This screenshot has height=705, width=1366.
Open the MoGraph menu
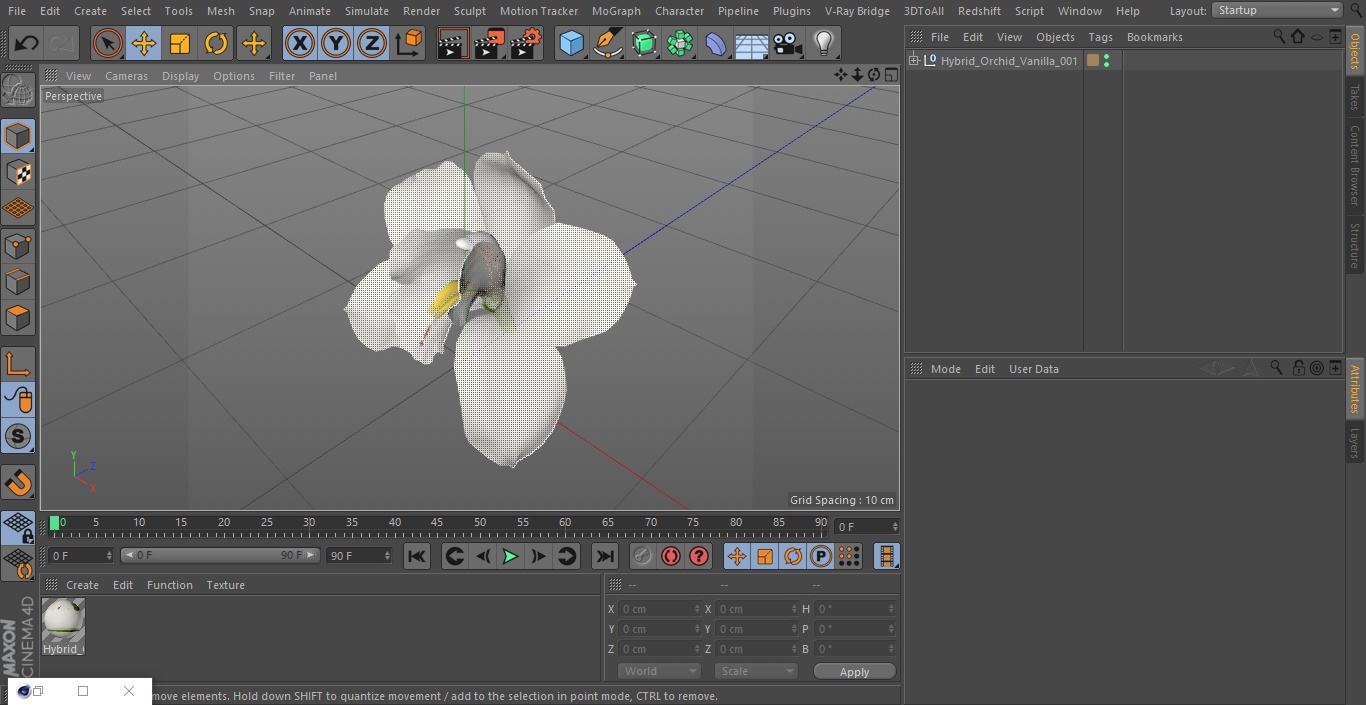coord(616,11)
